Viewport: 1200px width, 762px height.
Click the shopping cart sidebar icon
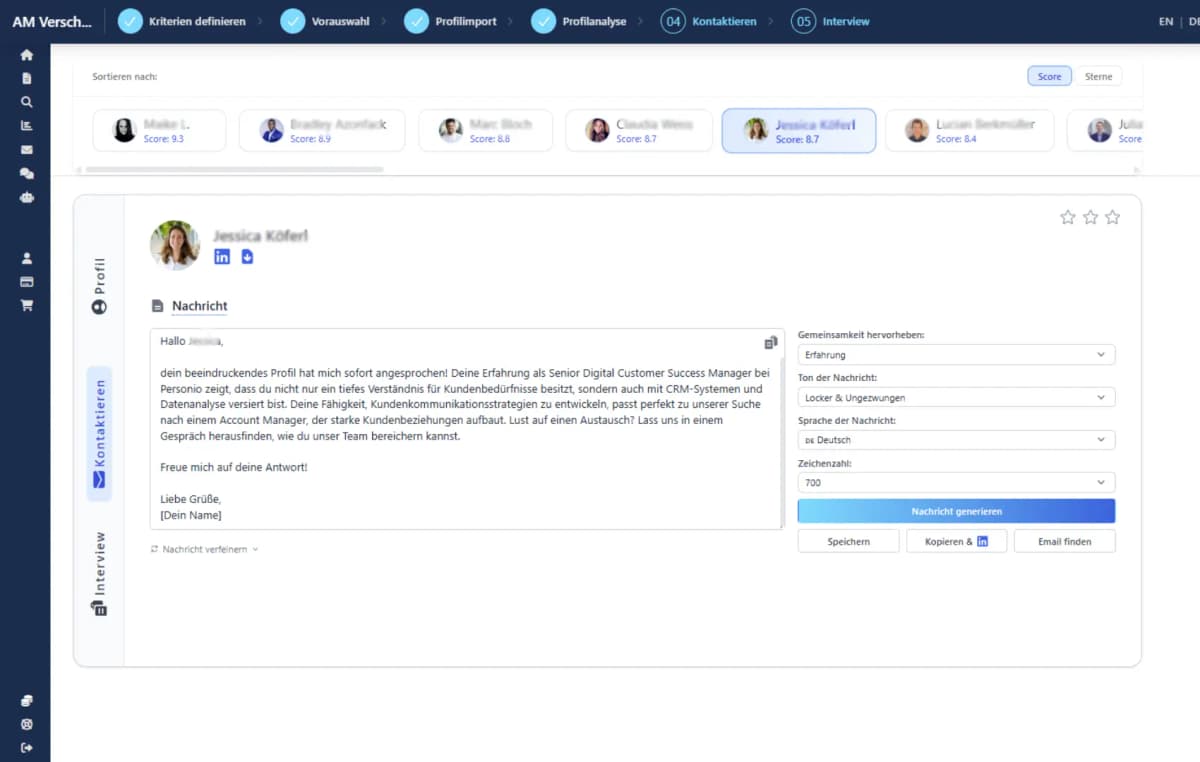point(27,306)
